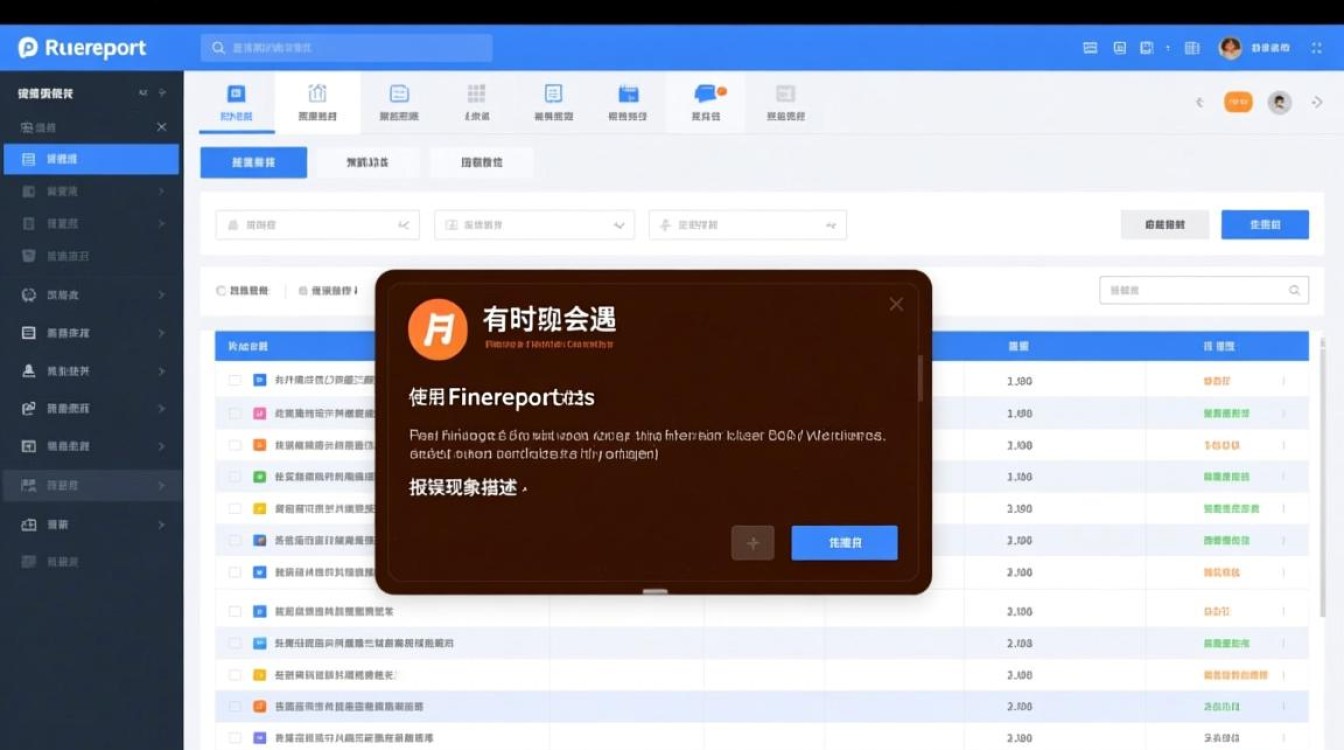Open the tab with the gray dots grid icon
The width and height of the screenshot is (1344, 750).
click(477, 102)
